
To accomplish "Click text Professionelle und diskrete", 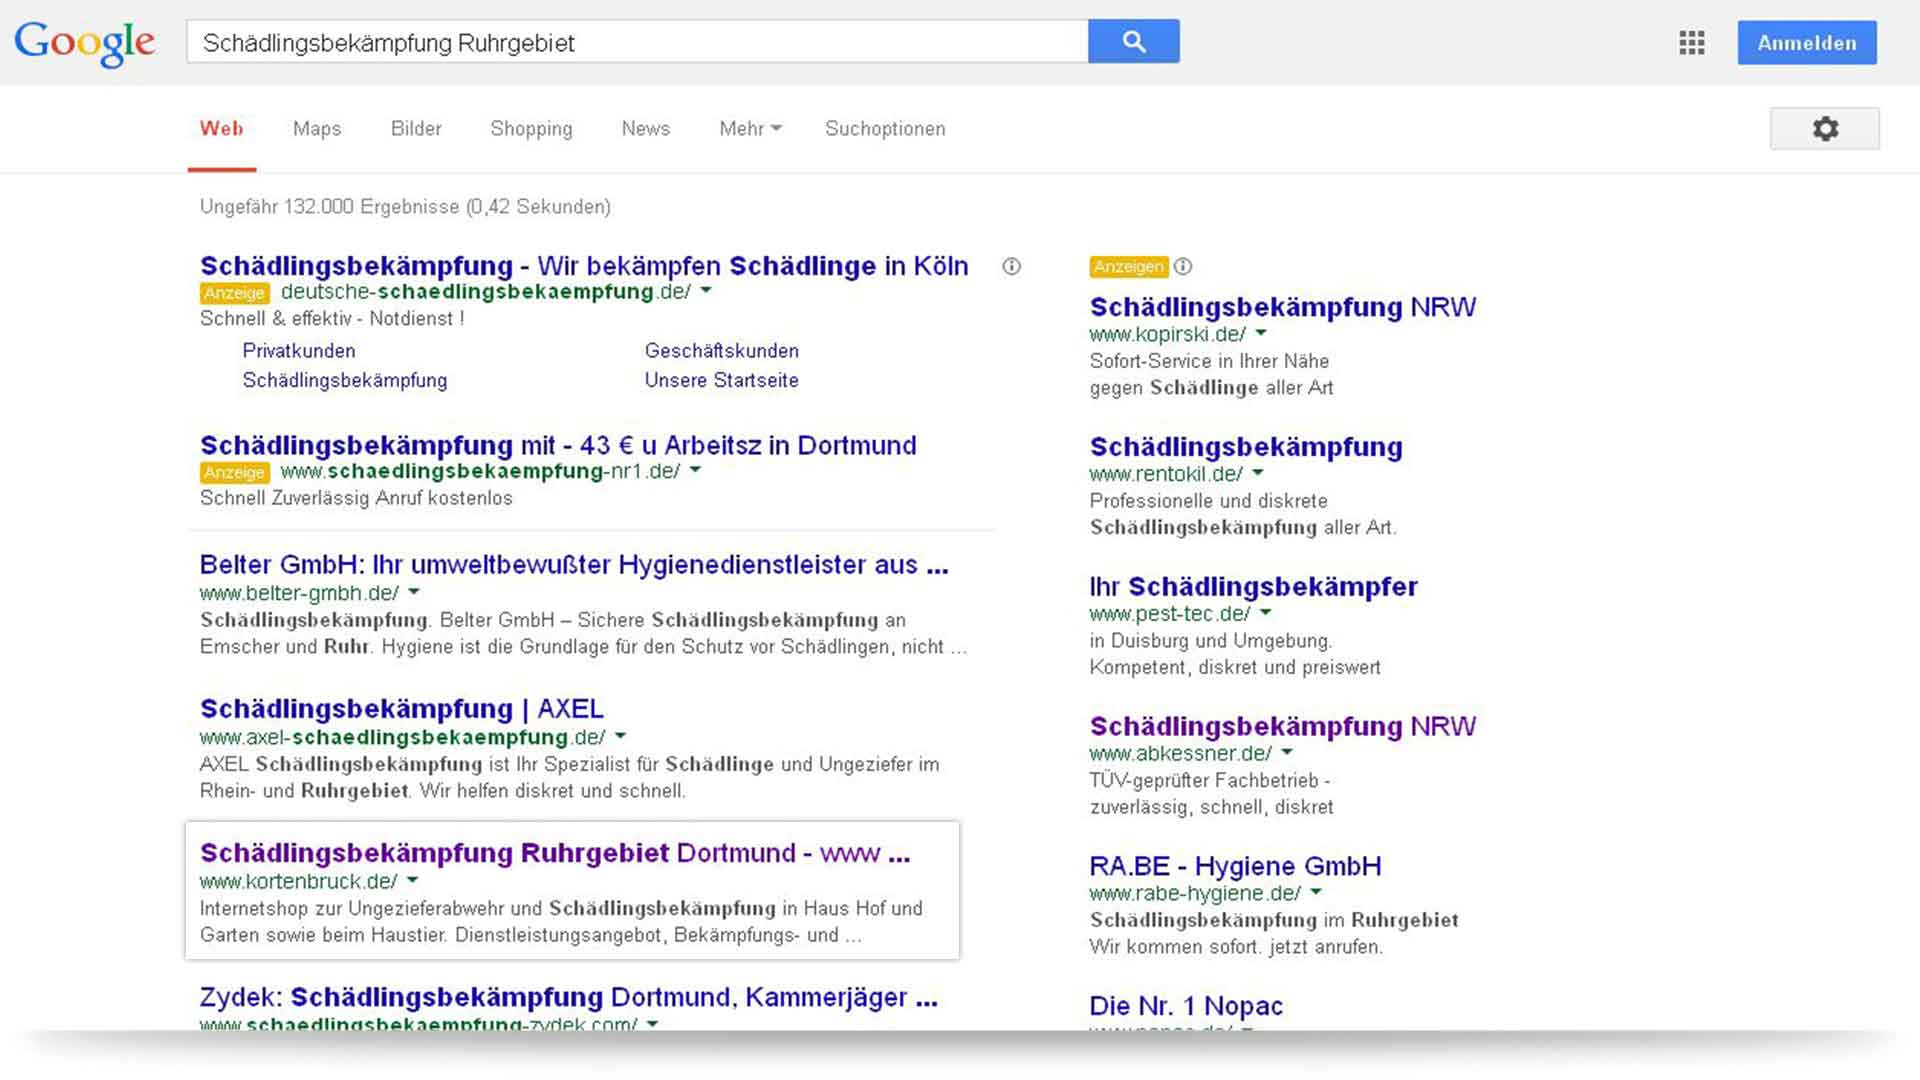I will click(x=1209, y=501).
